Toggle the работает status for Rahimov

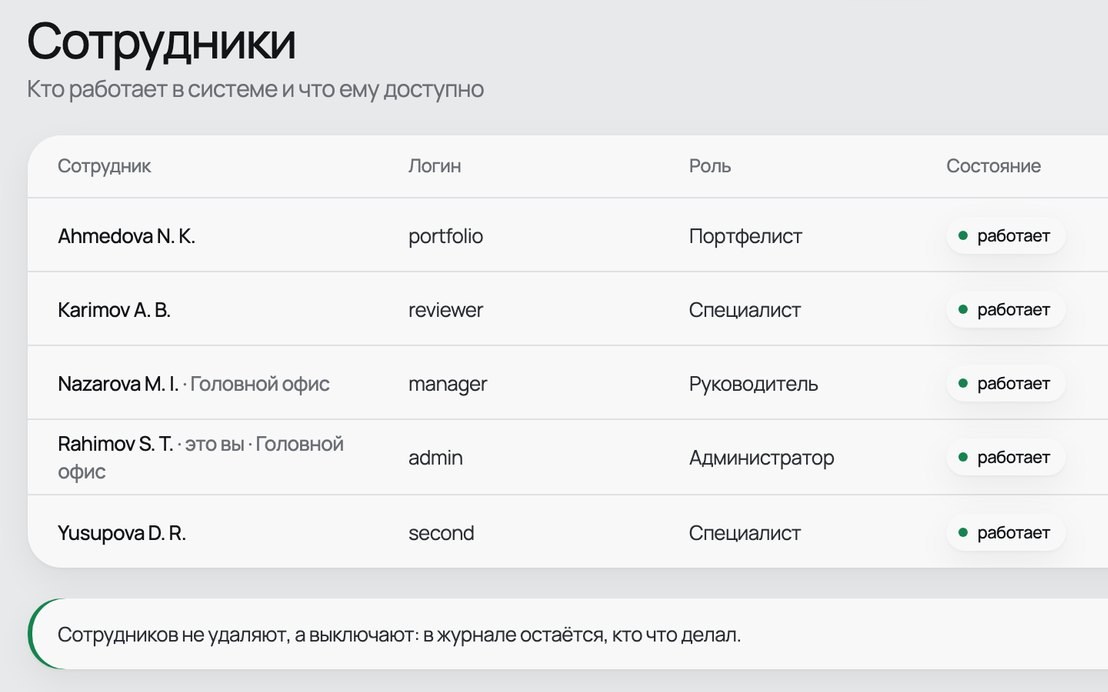tap(1005, 457)
